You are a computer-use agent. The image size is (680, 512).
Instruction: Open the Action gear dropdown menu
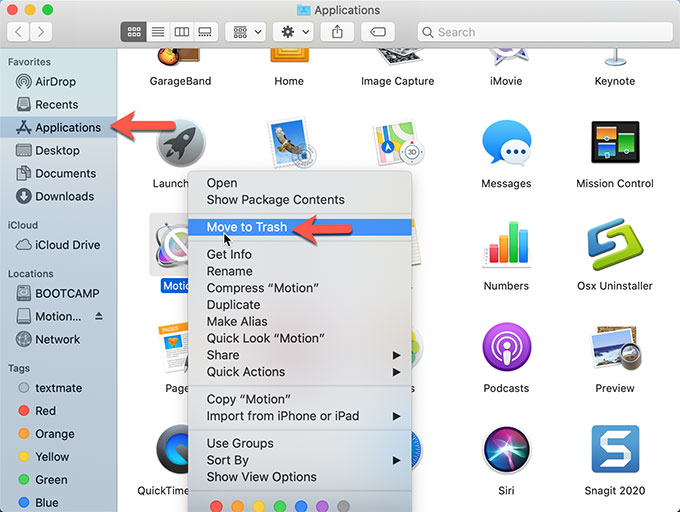(295, 32)
